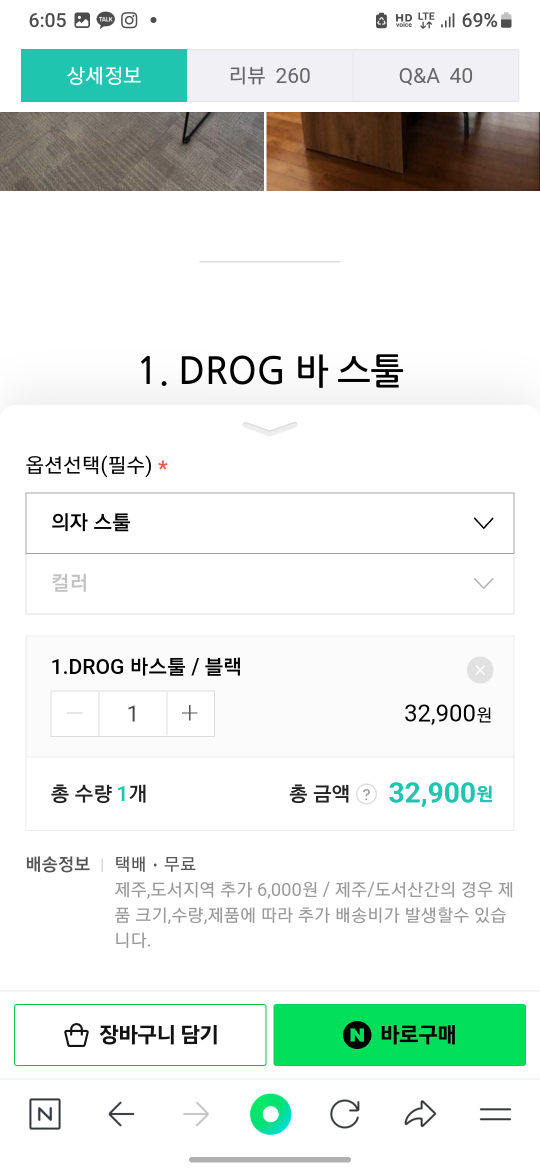The image size is (540, 1170).
Task: Decrease quantity with the minus button
Action: pyautogui.click(x=75, y=713)
